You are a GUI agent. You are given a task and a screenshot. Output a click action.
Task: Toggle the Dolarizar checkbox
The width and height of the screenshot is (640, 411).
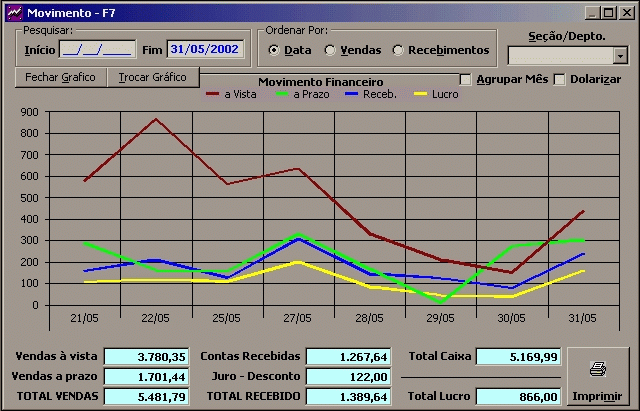[559, 79]
